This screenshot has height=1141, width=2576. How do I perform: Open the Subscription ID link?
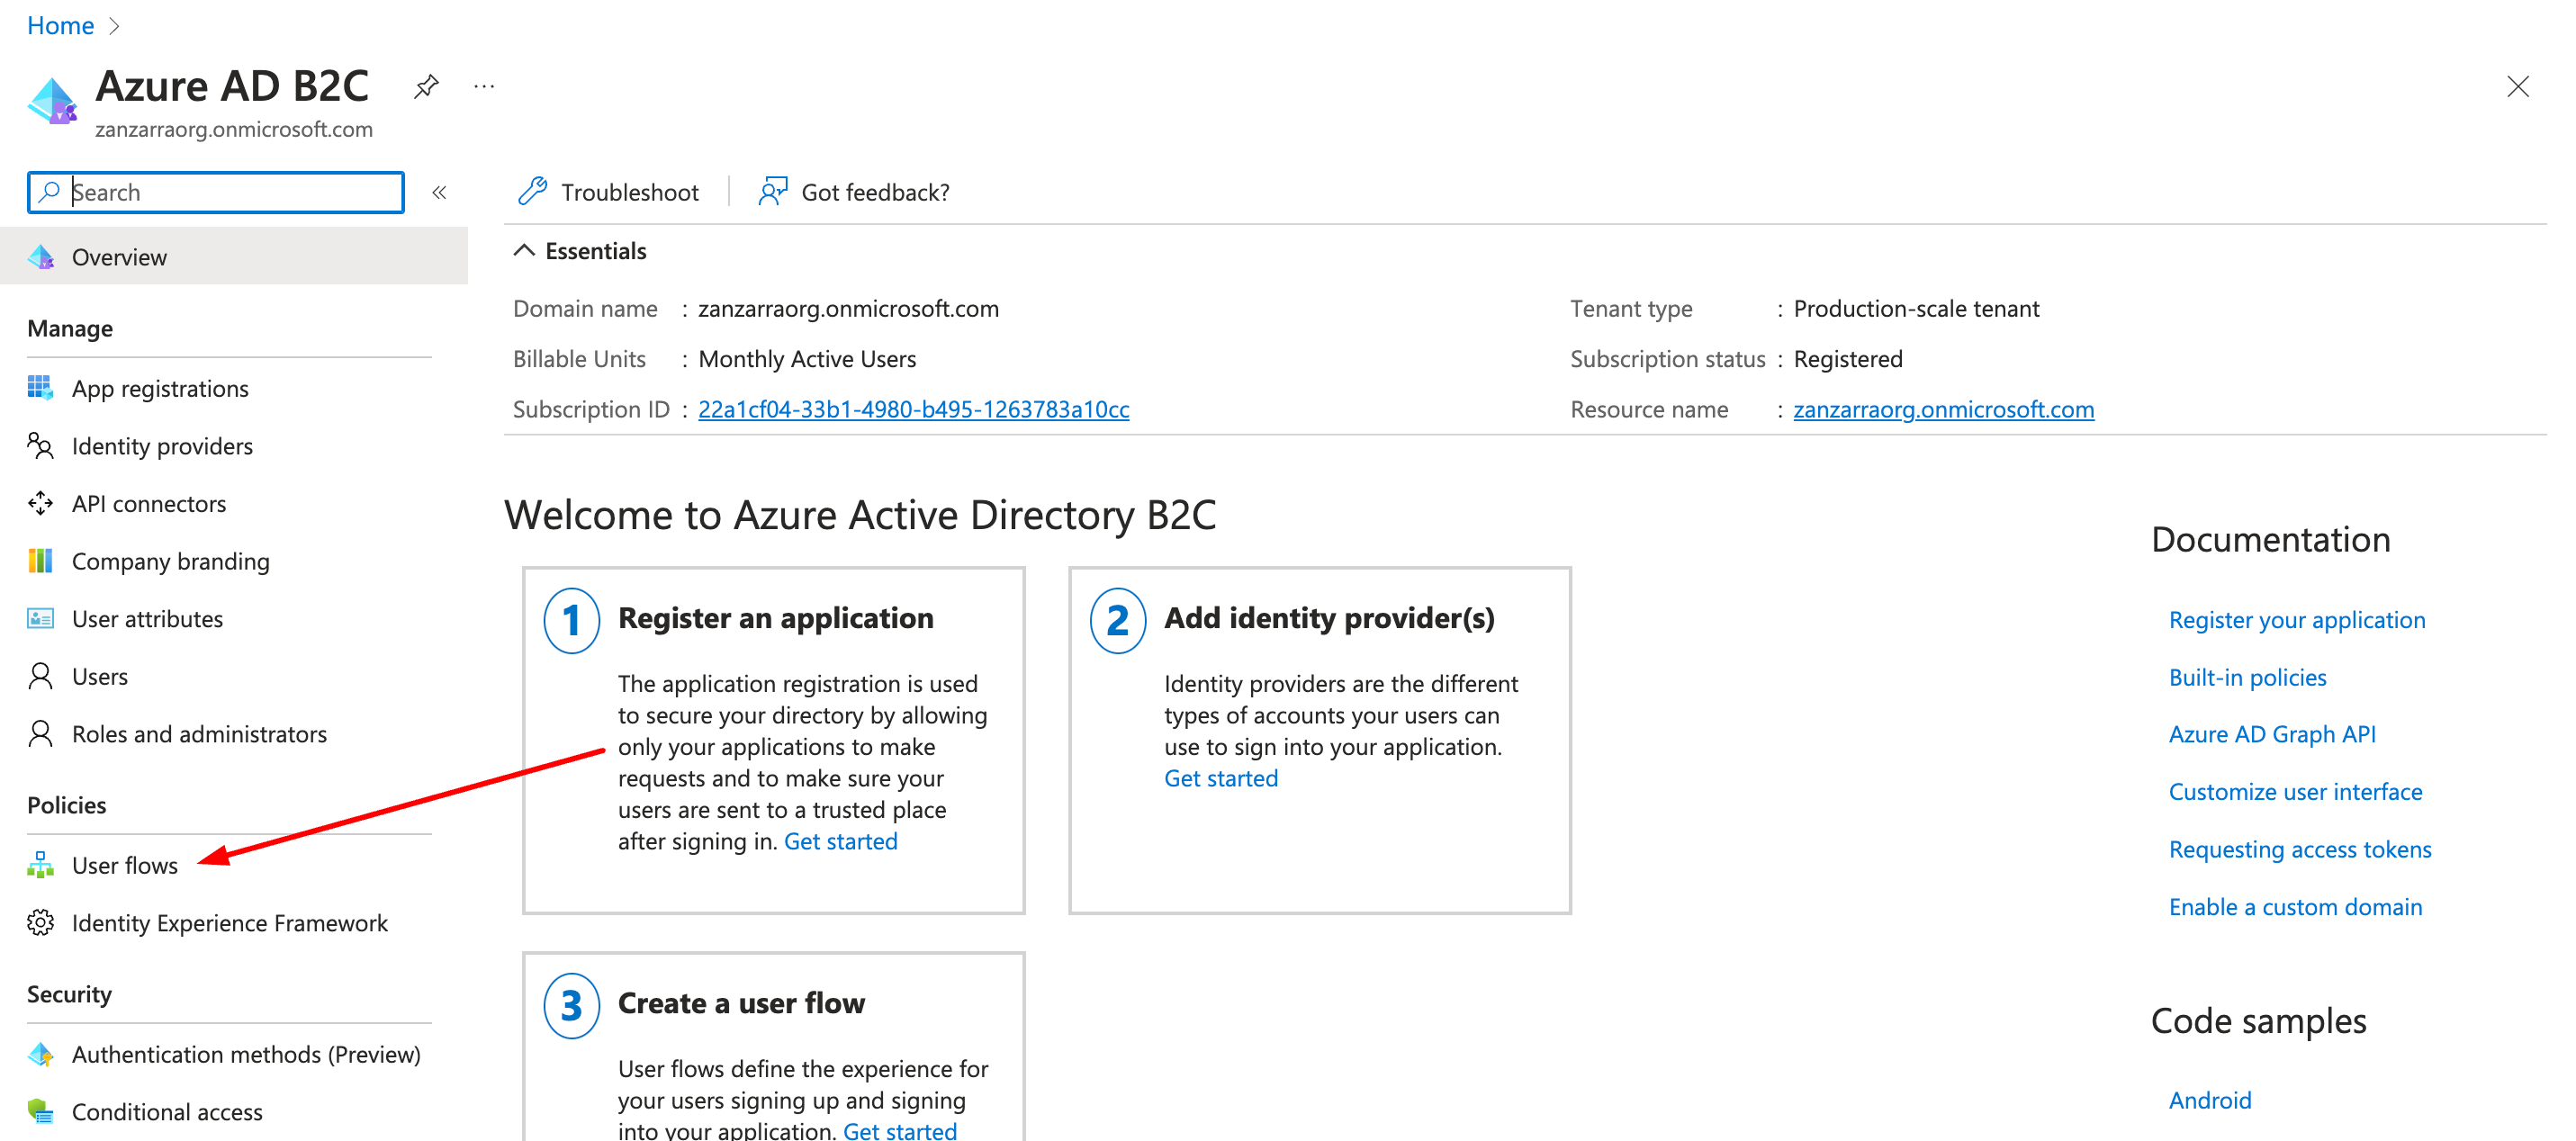[x=913, y=409]
